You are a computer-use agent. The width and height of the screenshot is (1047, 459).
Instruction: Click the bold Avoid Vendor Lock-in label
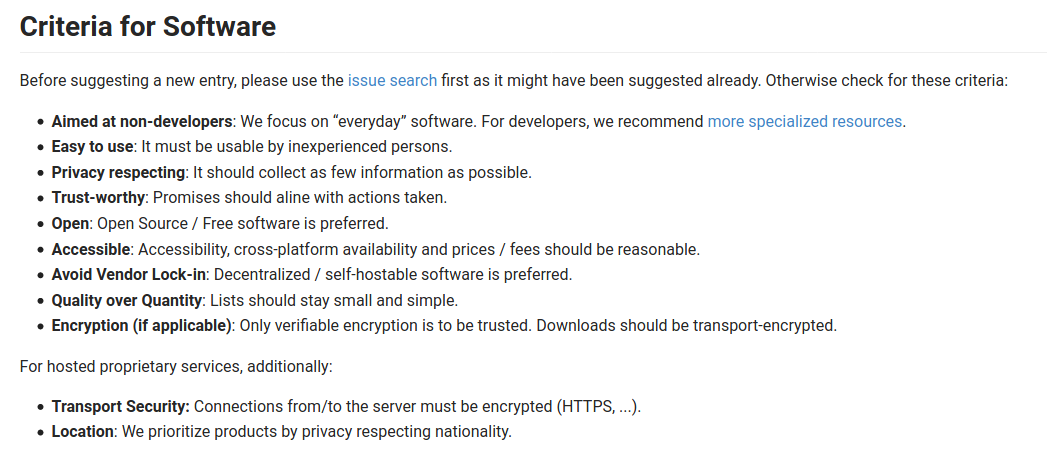pos(128,274)
